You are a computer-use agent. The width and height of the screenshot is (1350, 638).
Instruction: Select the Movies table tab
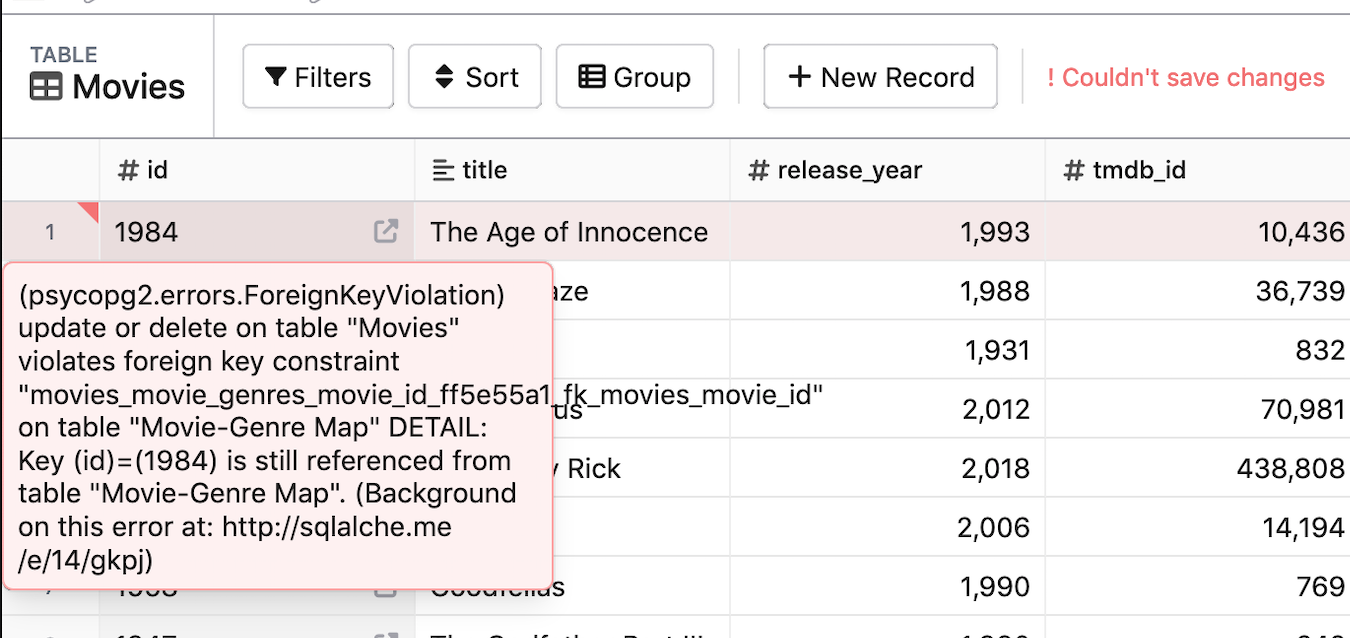[x=110, y=87]
